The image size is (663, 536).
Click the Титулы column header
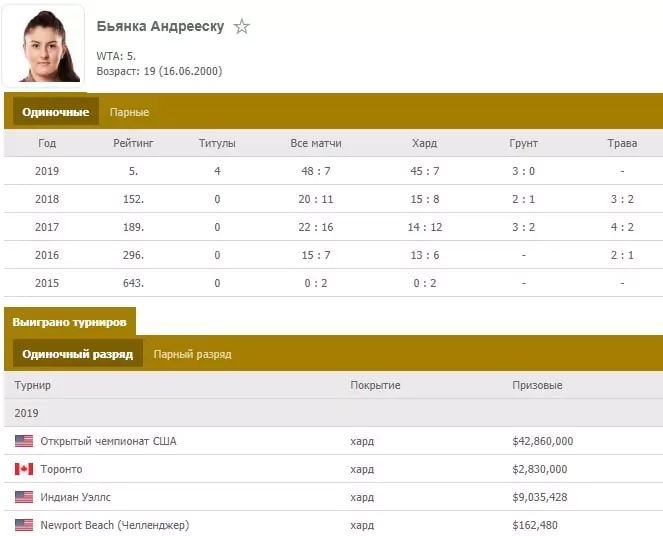(217, 143)
